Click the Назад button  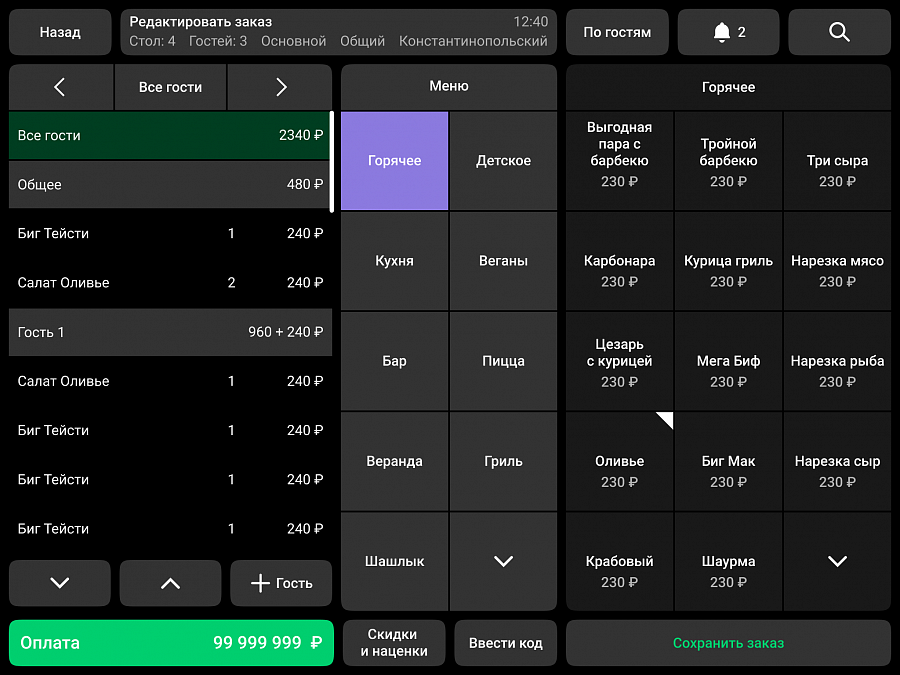(x=60, y=32)
